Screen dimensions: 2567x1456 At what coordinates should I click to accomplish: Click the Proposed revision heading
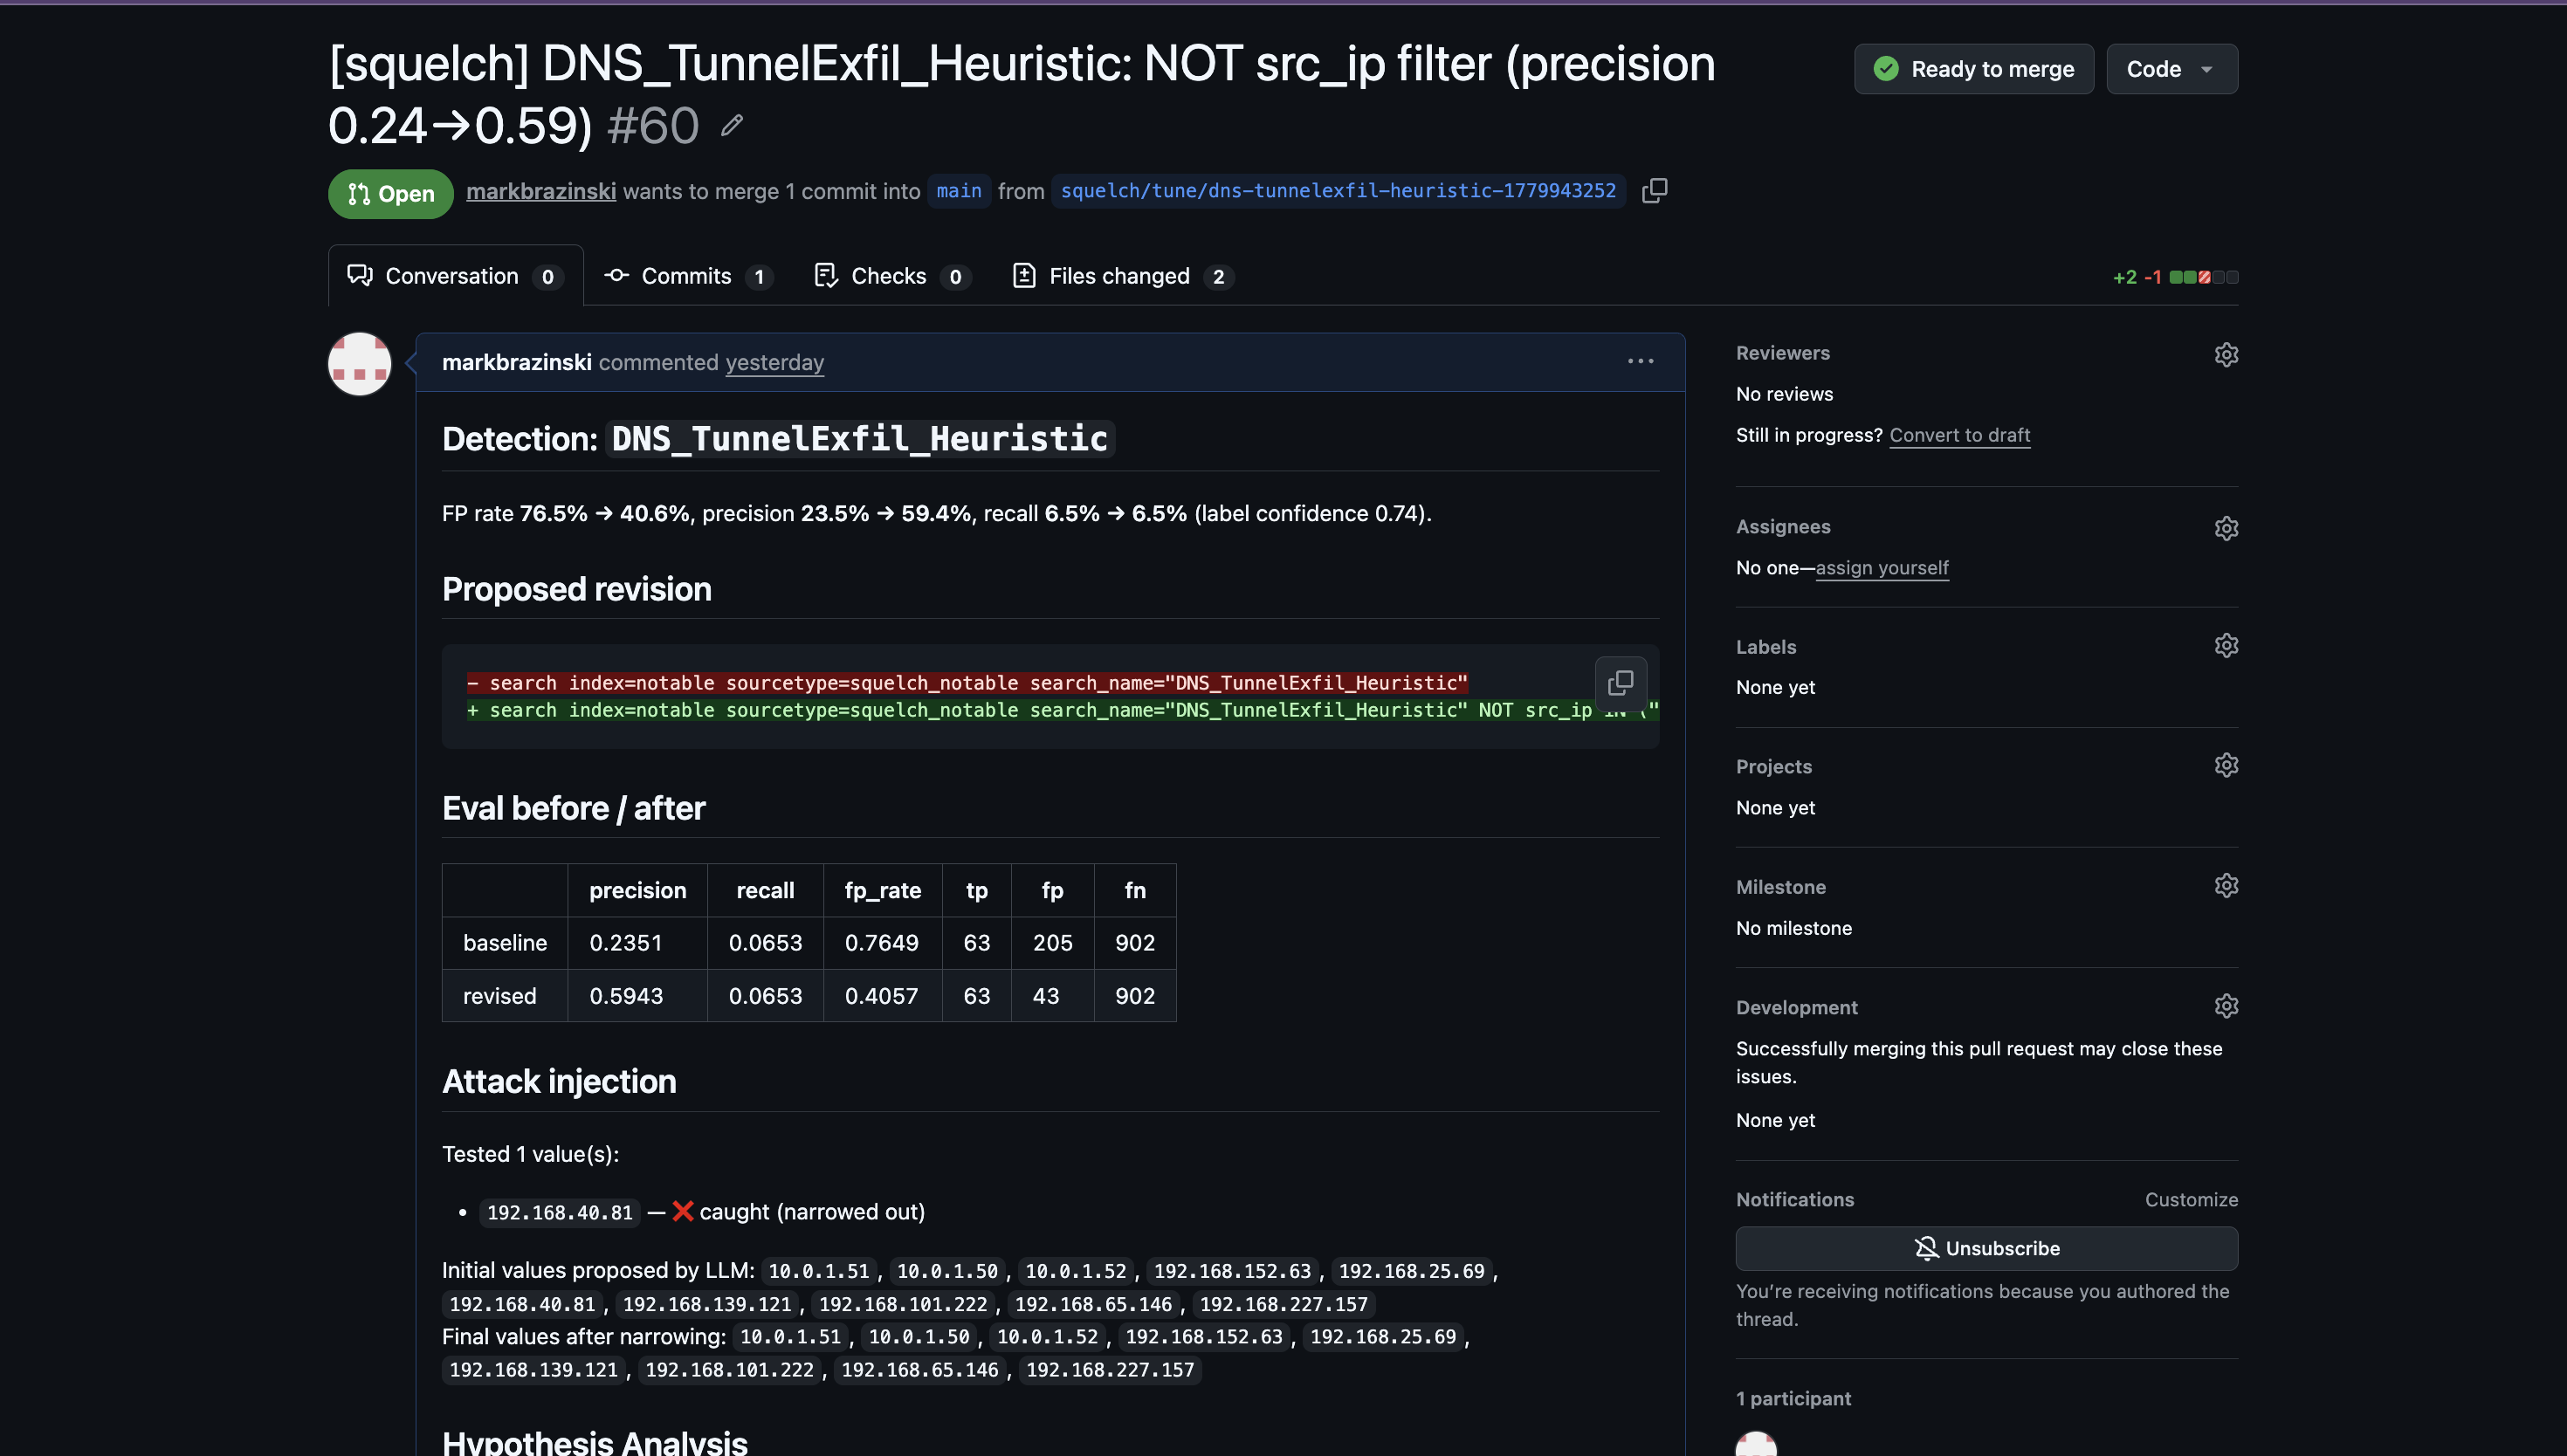[x=577, y=589]
